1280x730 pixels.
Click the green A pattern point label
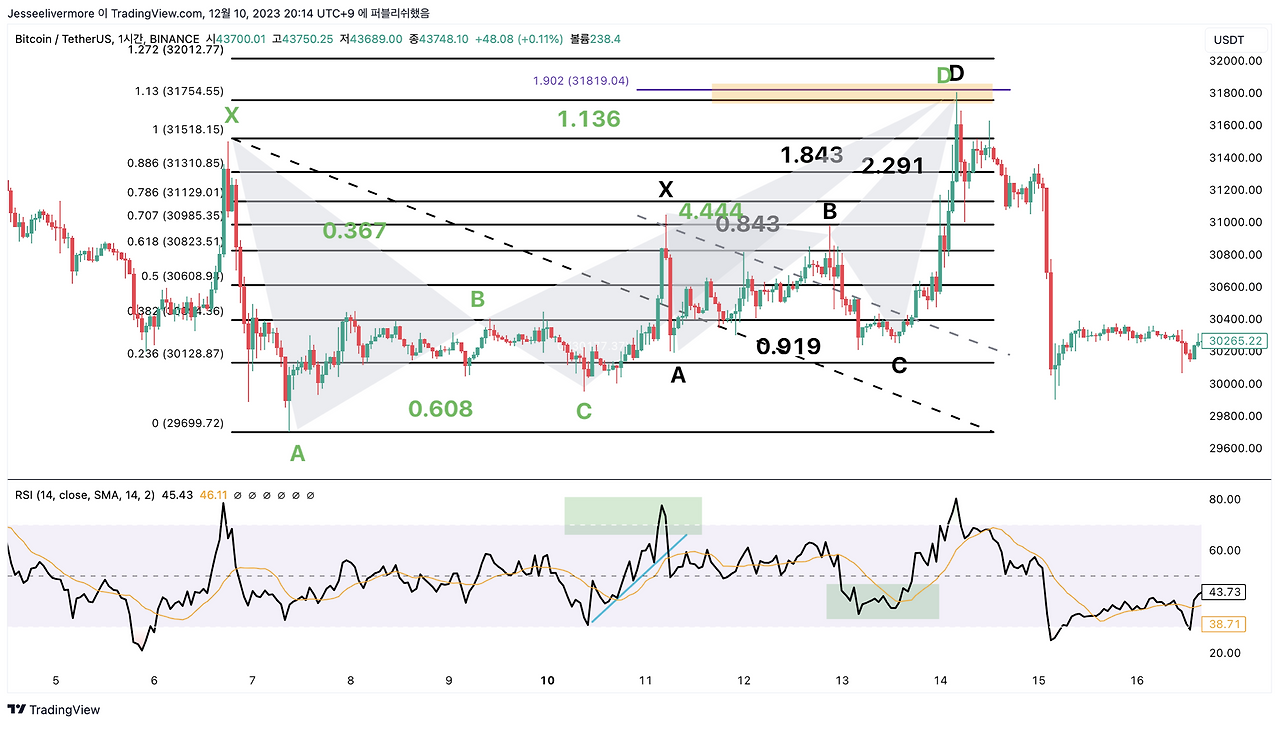click(297, 454)
